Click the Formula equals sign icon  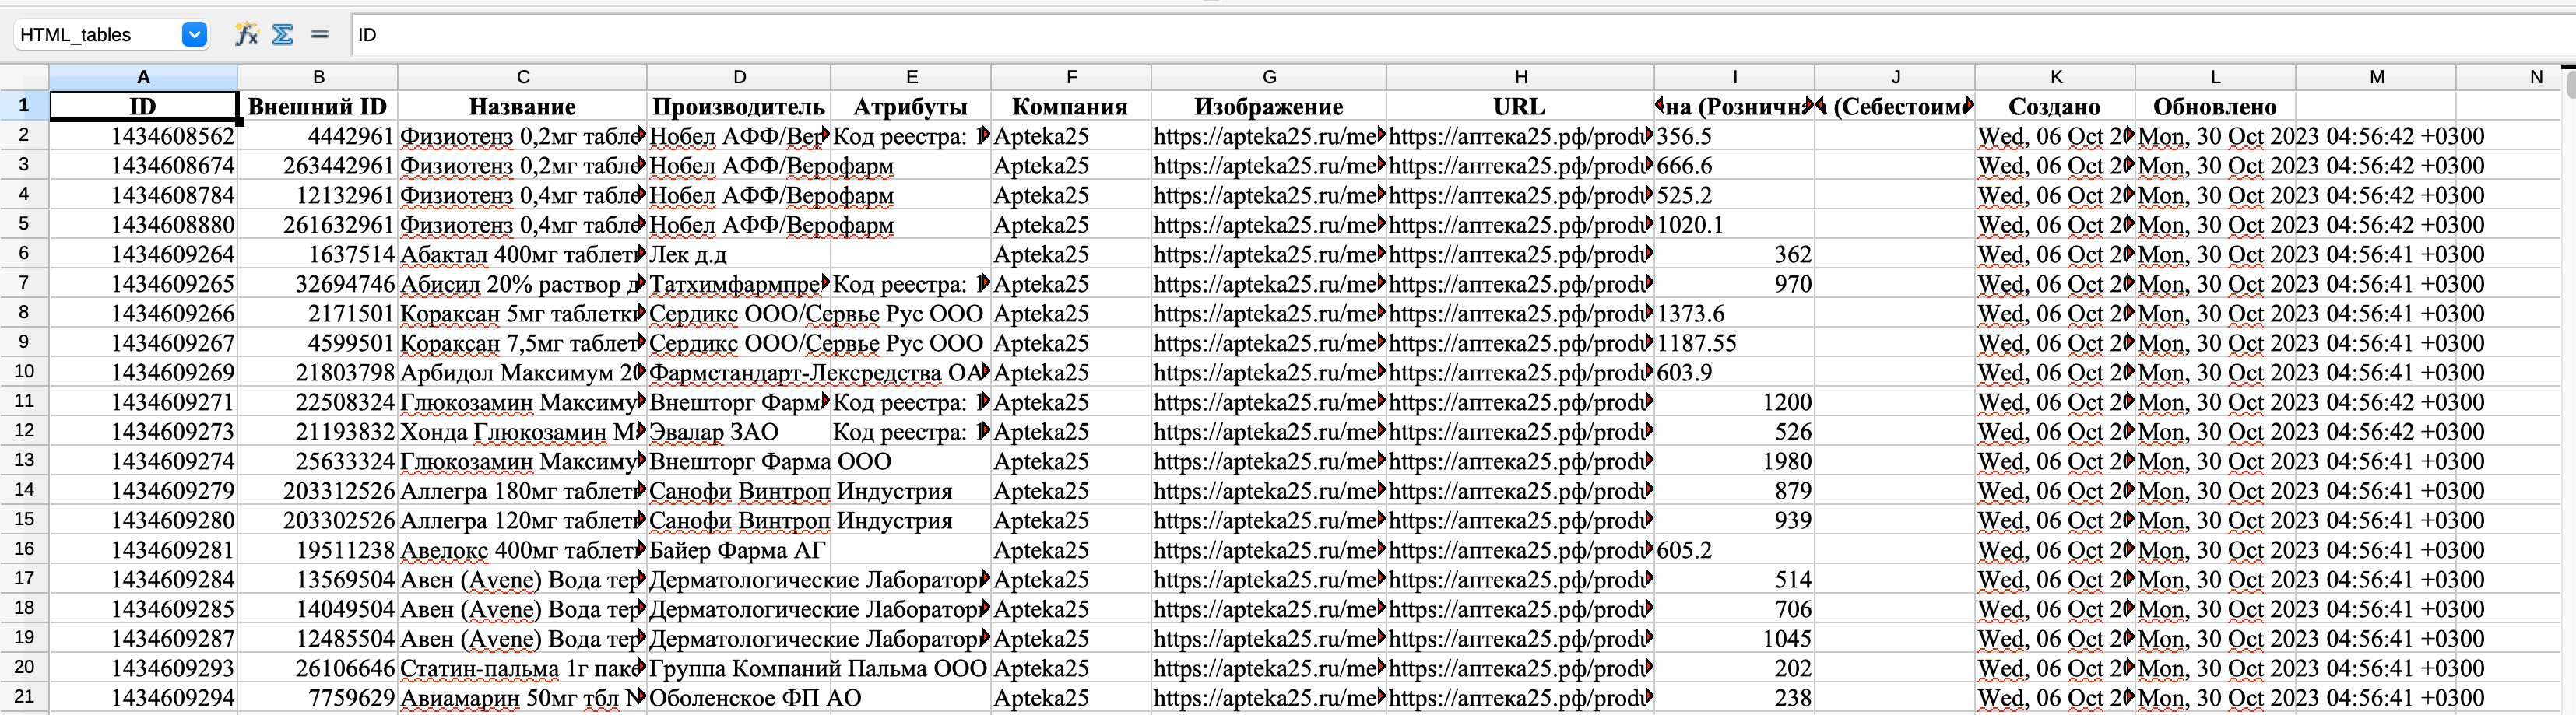coord(320,35)
